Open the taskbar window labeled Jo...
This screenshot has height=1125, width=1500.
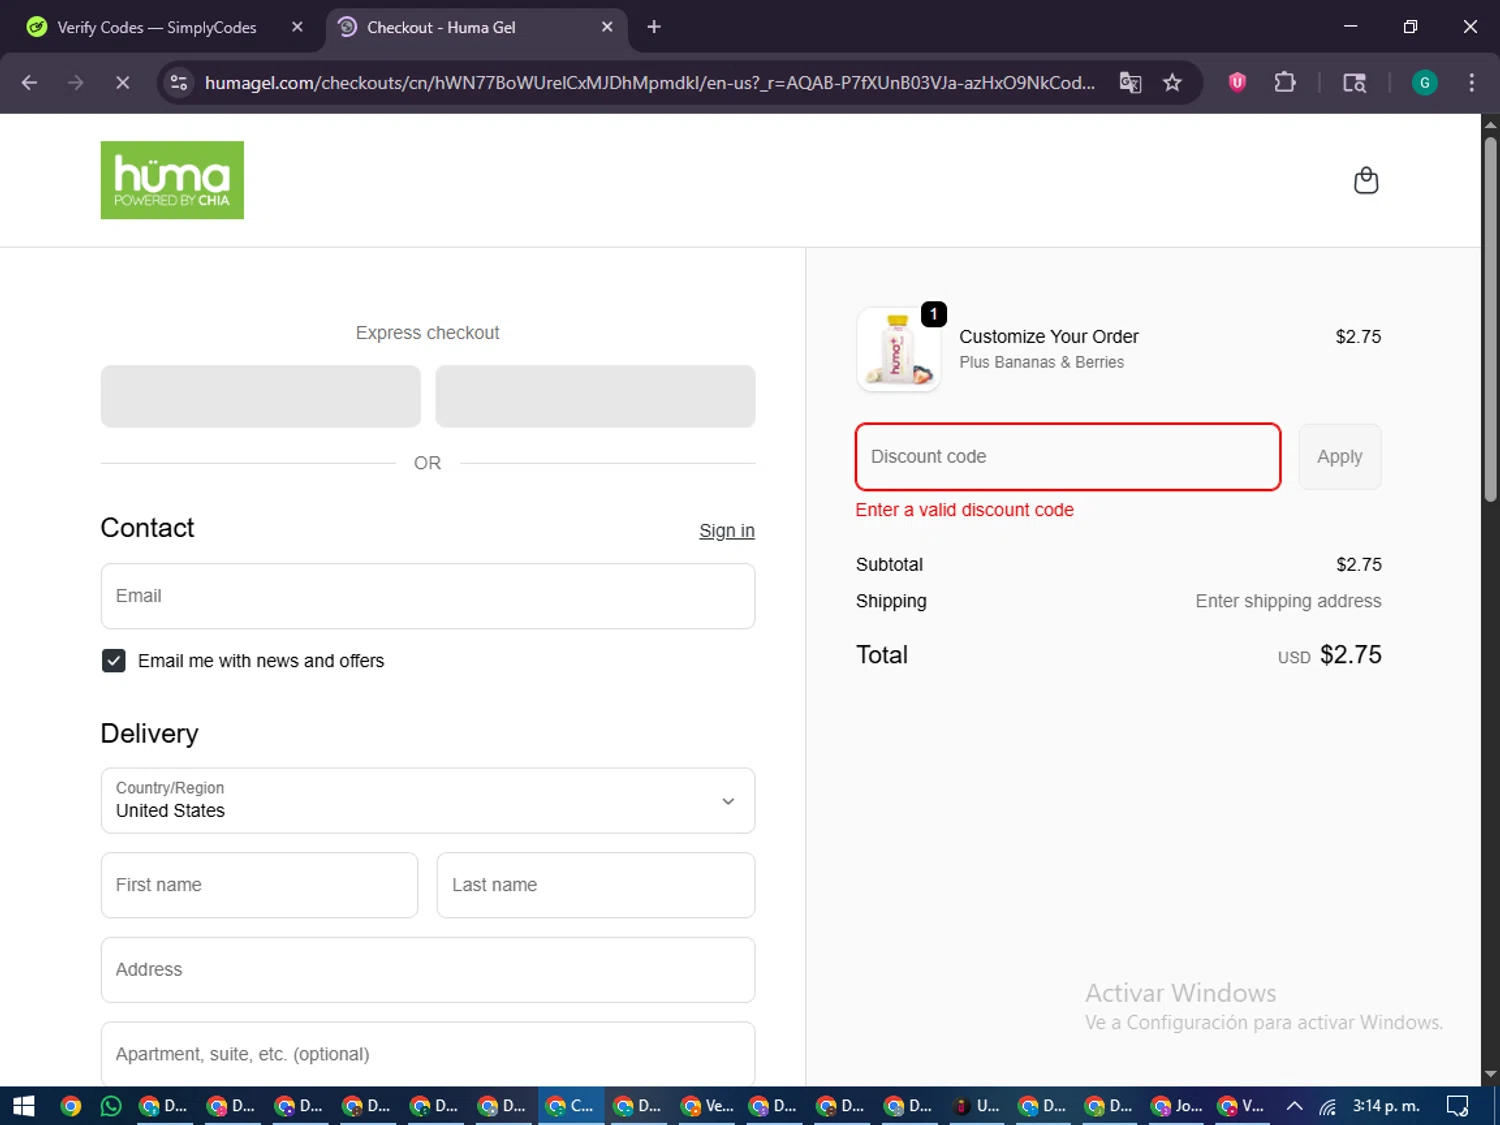click(x=1178, y=1106)
